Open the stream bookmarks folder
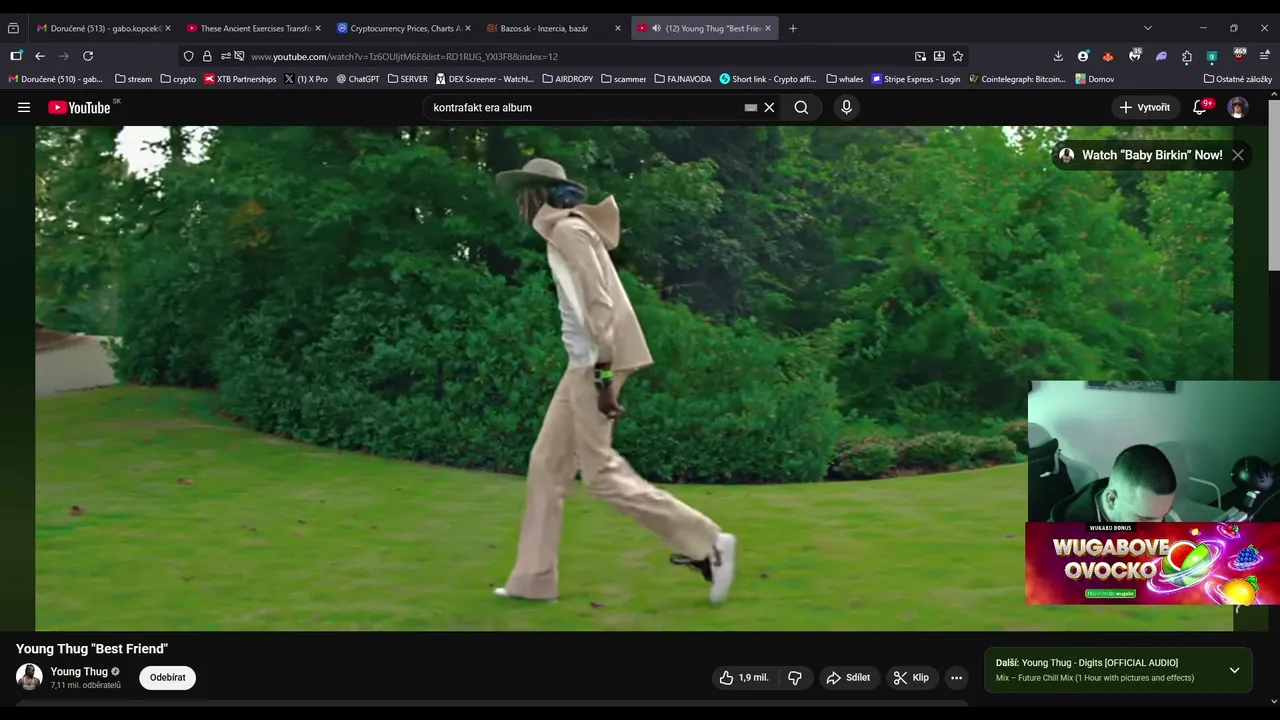This screenshot has height=720, width=1280. pyautogui.click(x=134, y=79)
